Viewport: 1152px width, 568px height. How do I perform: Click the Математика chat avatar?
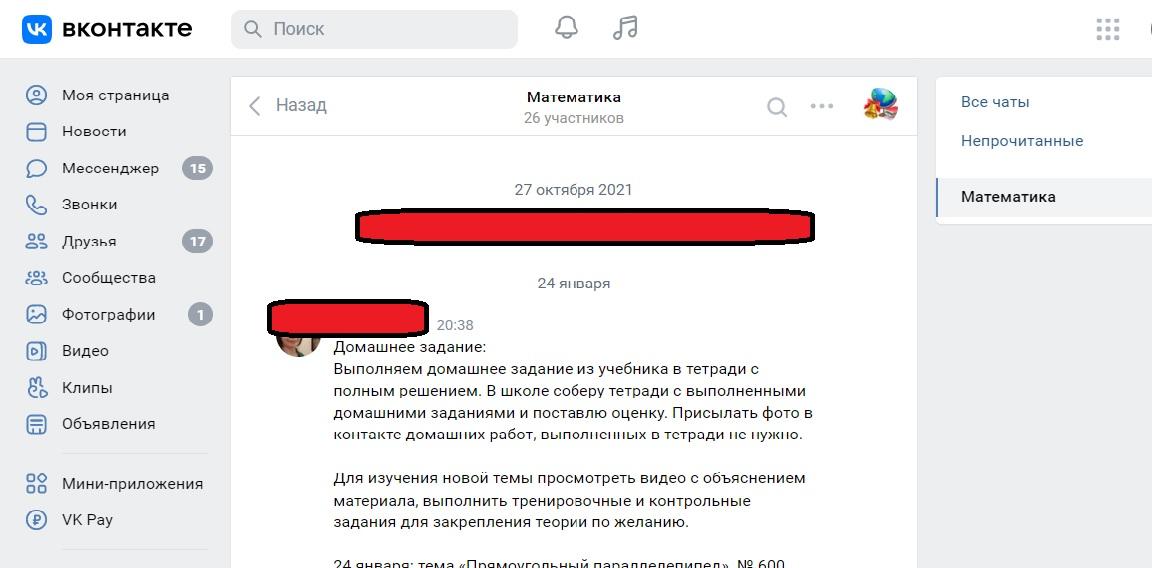pos(880,105)
